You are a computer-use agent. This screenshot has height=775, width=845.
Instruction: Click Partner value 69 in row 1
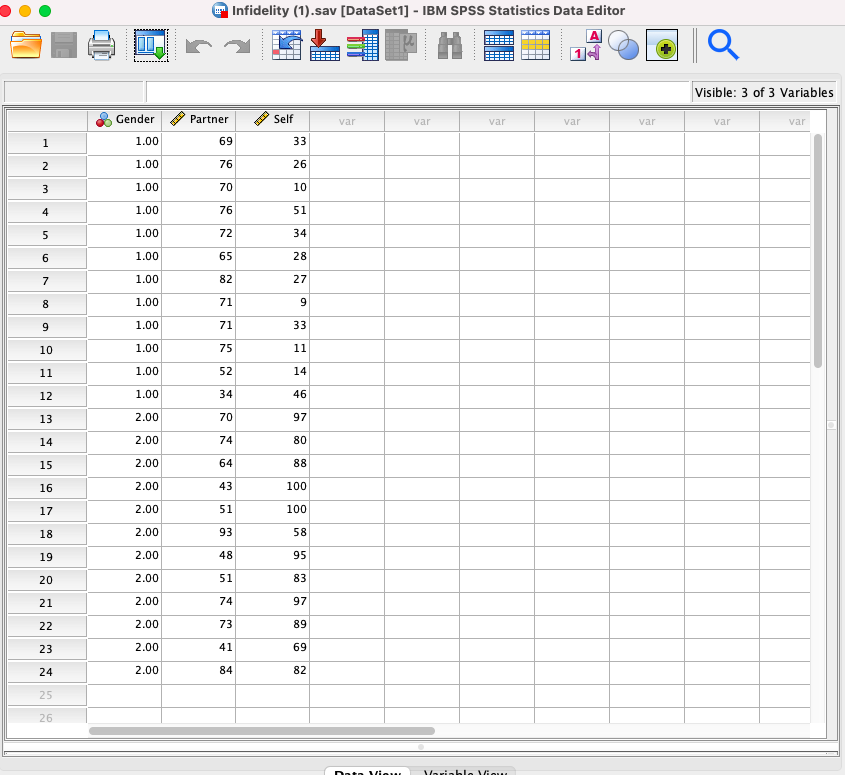tap(199, 142)
